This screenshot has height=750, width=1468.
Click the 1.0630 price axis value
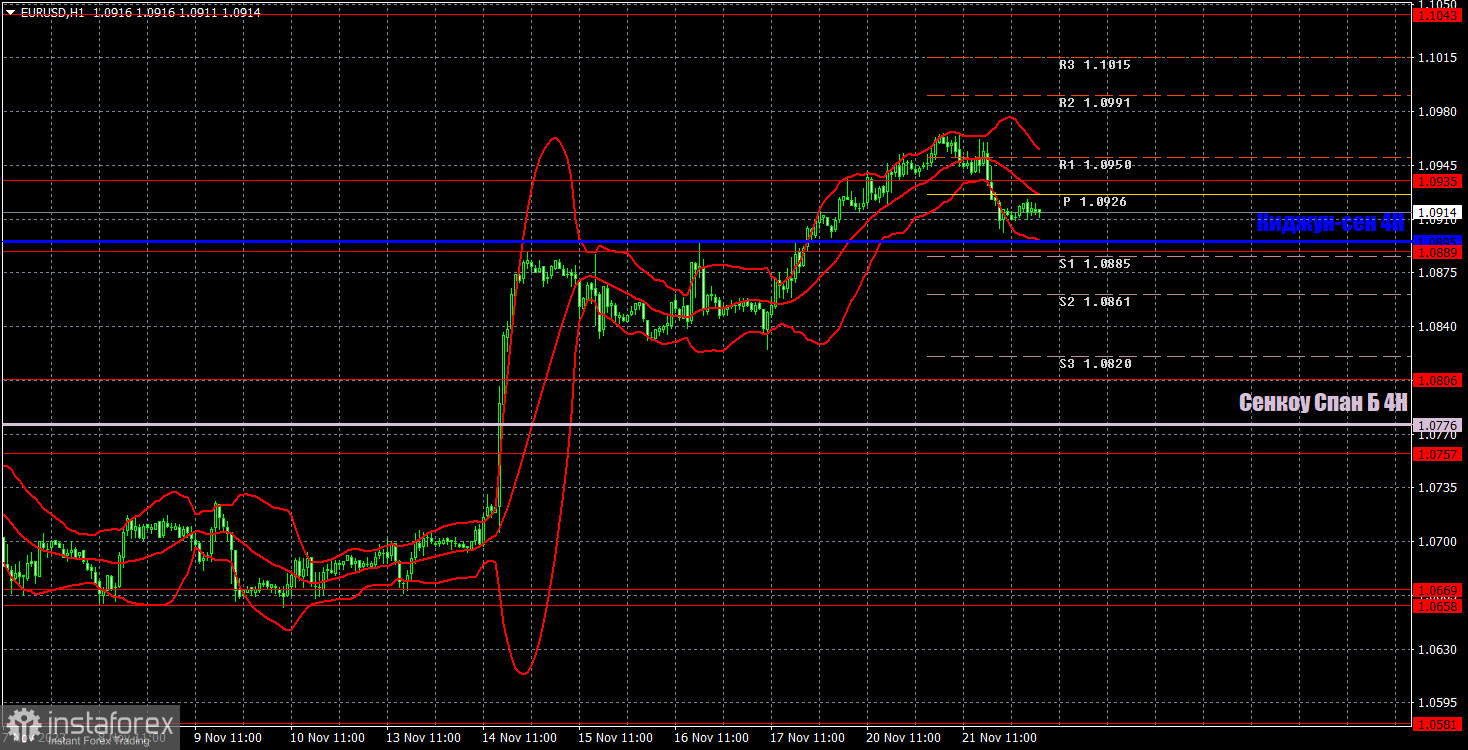(1439, 650)
